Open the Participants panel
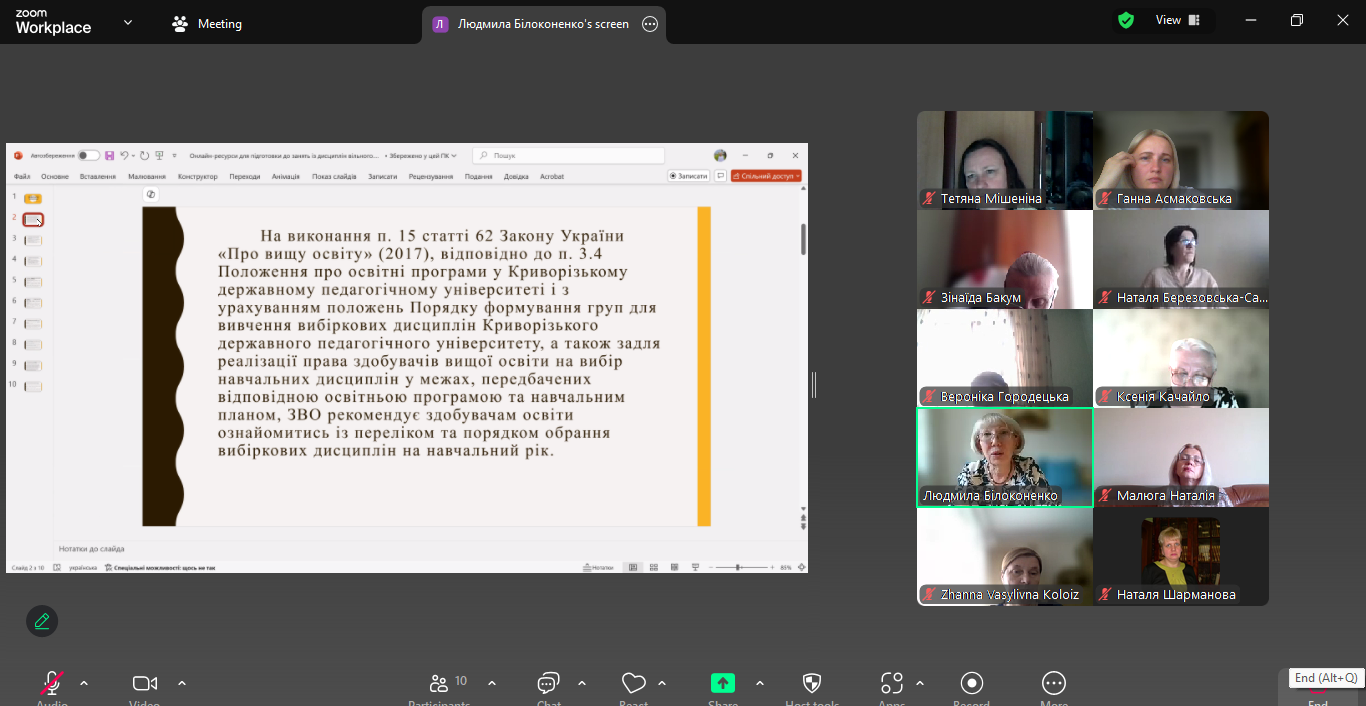Screen dimensions: 1366x706 tap(439, 684)
